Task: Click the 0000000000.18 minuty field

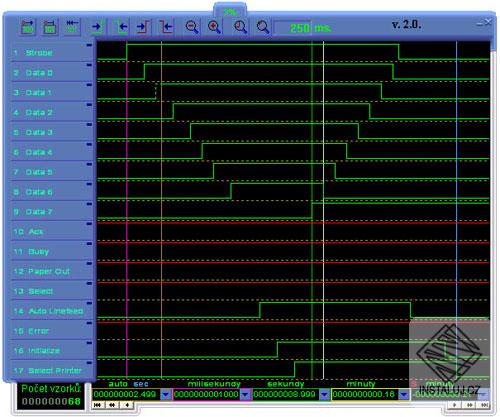Action: click(x=365, y=395)
